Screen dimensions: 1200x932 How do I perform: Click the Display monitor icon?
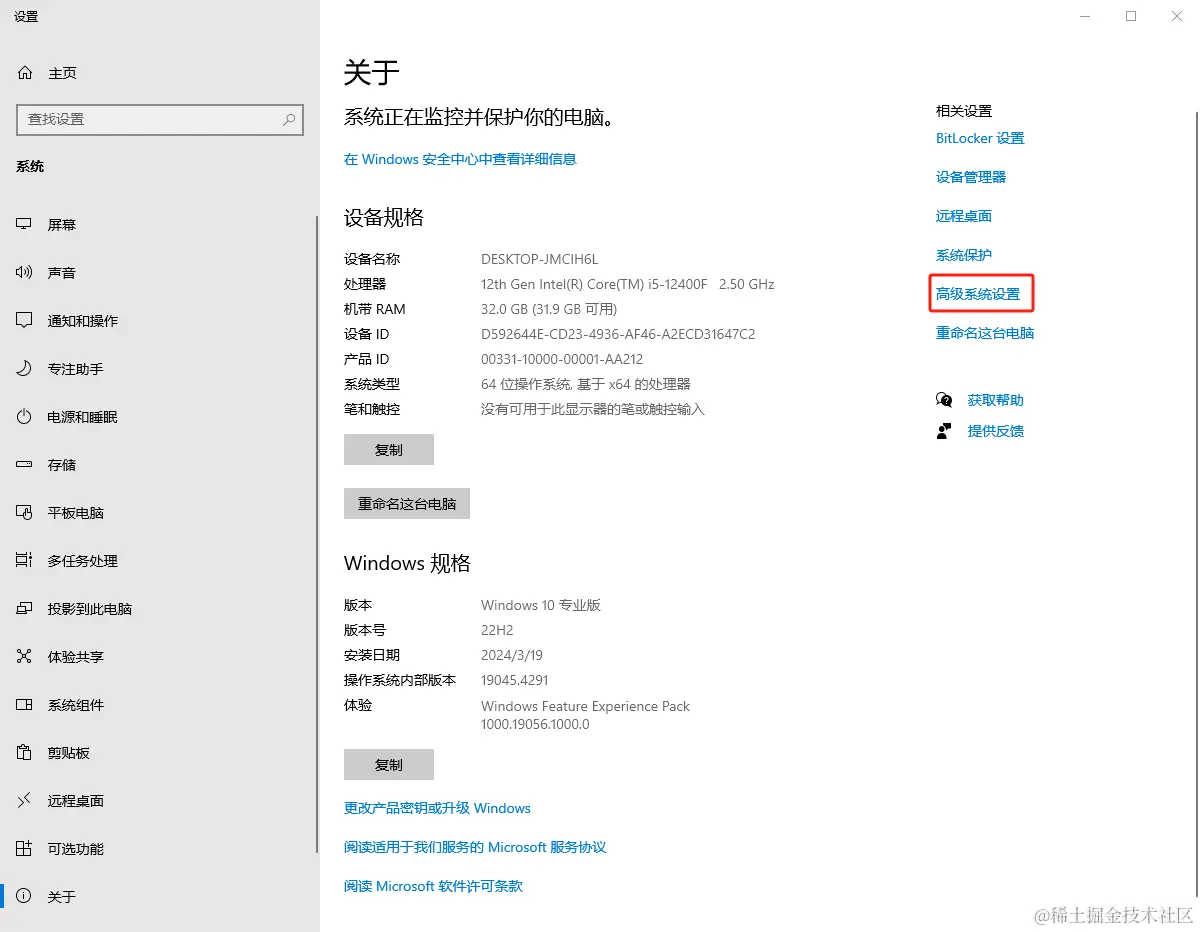pyautogui.click(x=25, y=225)
